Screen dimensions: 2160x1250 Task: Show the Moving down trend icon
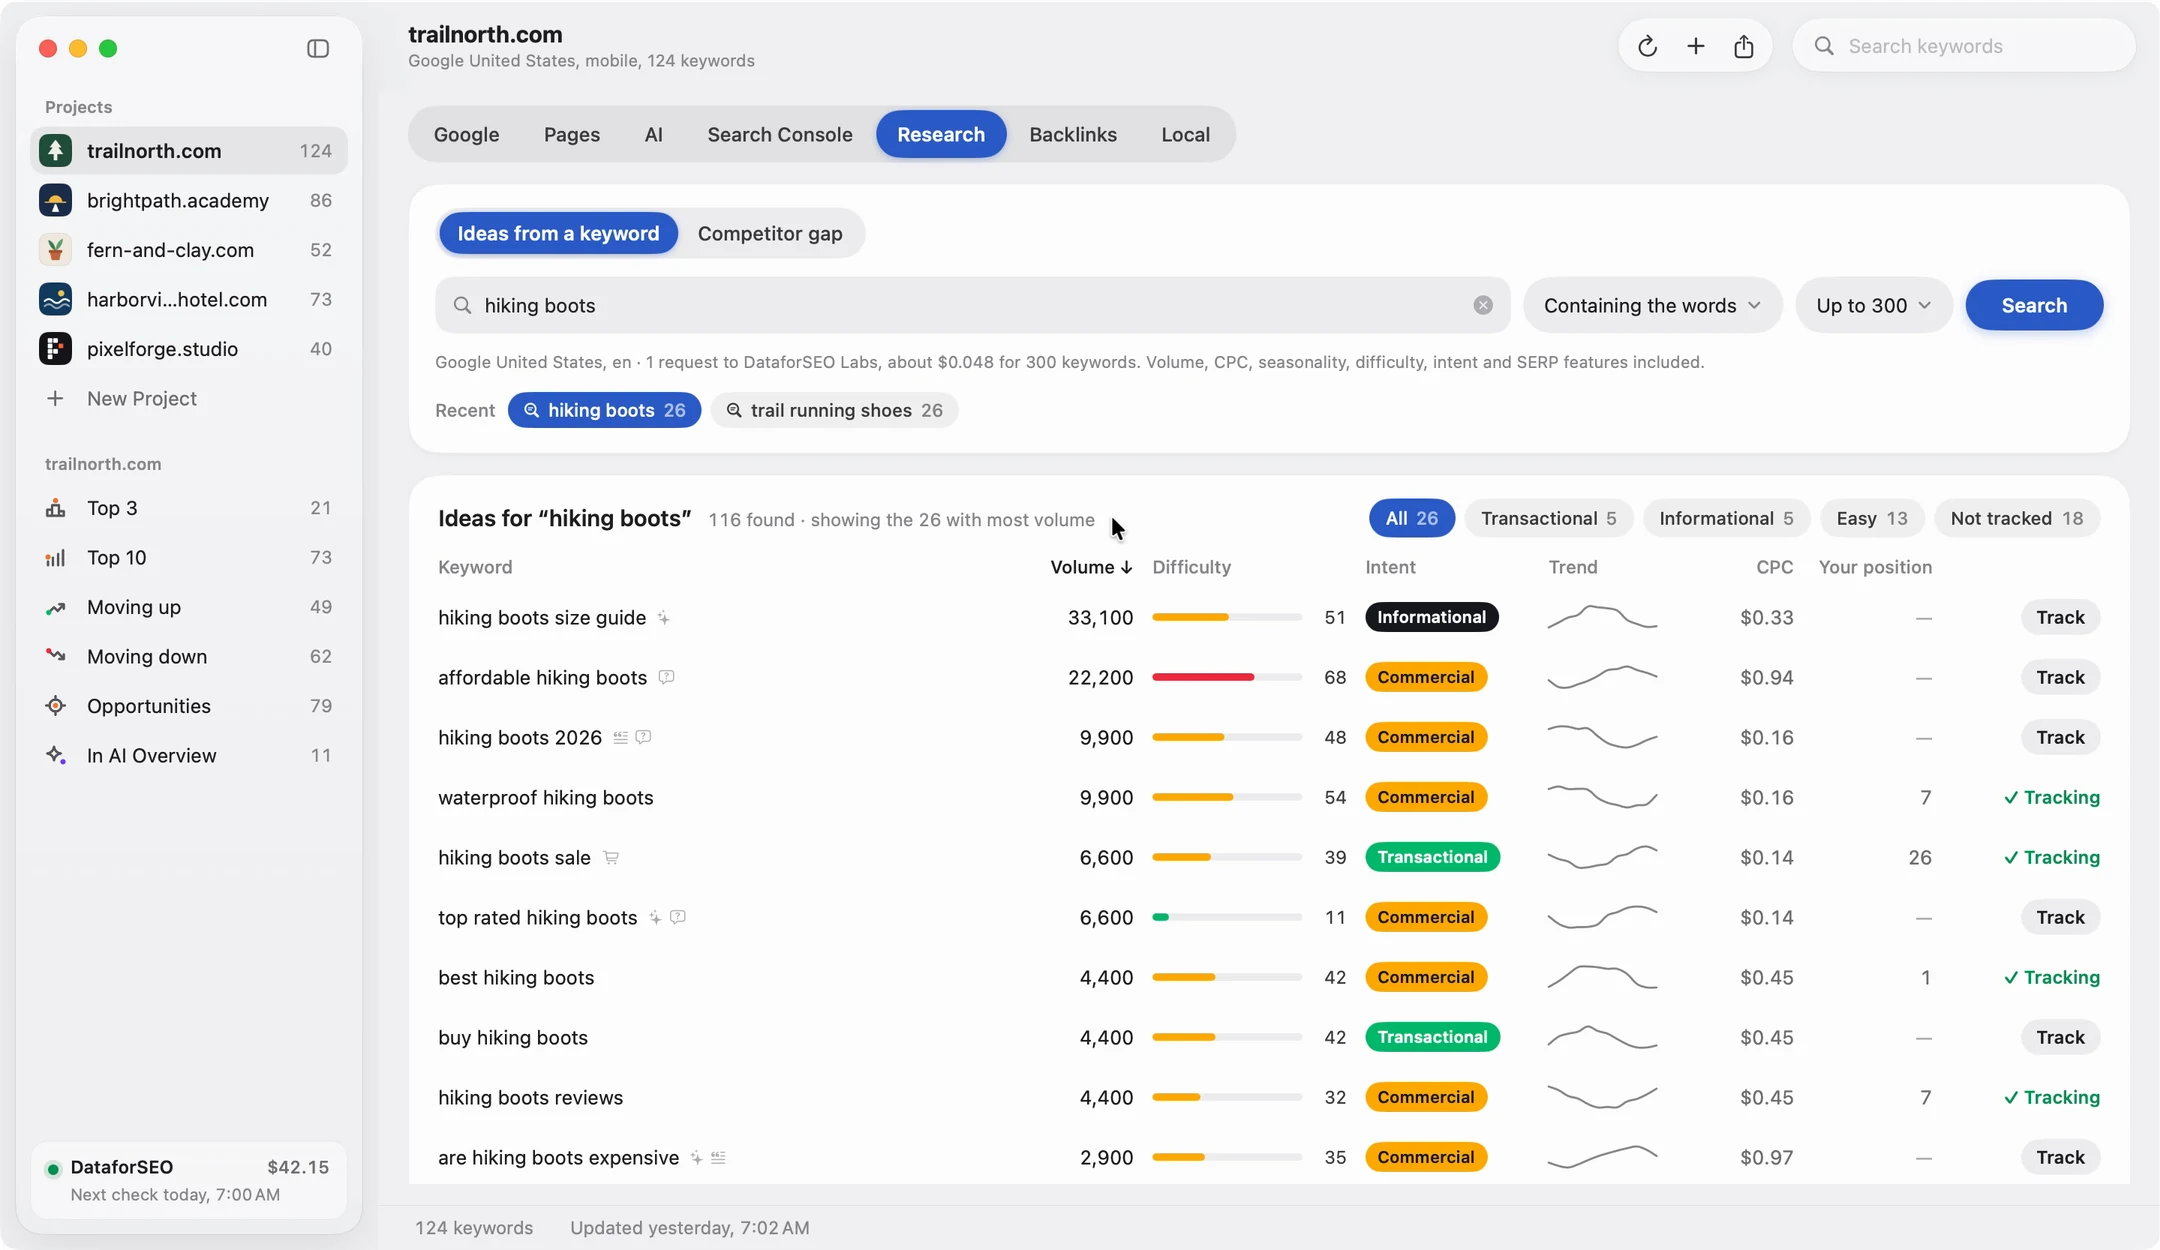tap(55, 656)
